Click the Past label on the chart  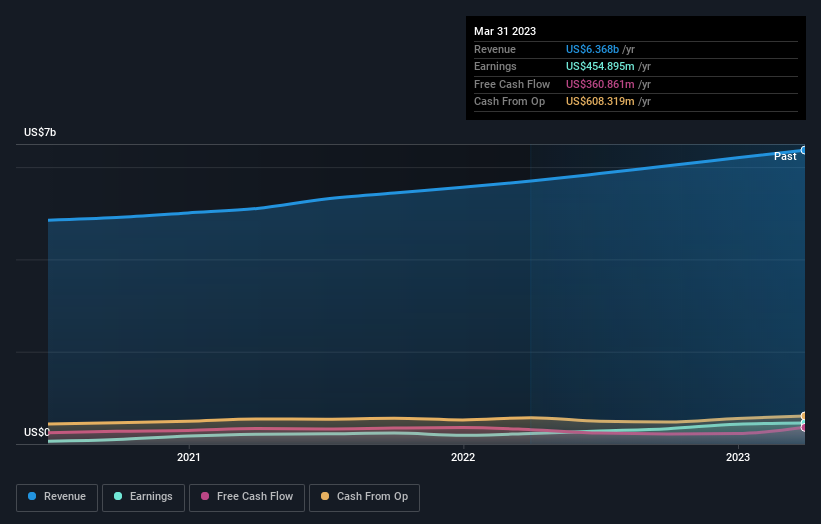[785, 157]
